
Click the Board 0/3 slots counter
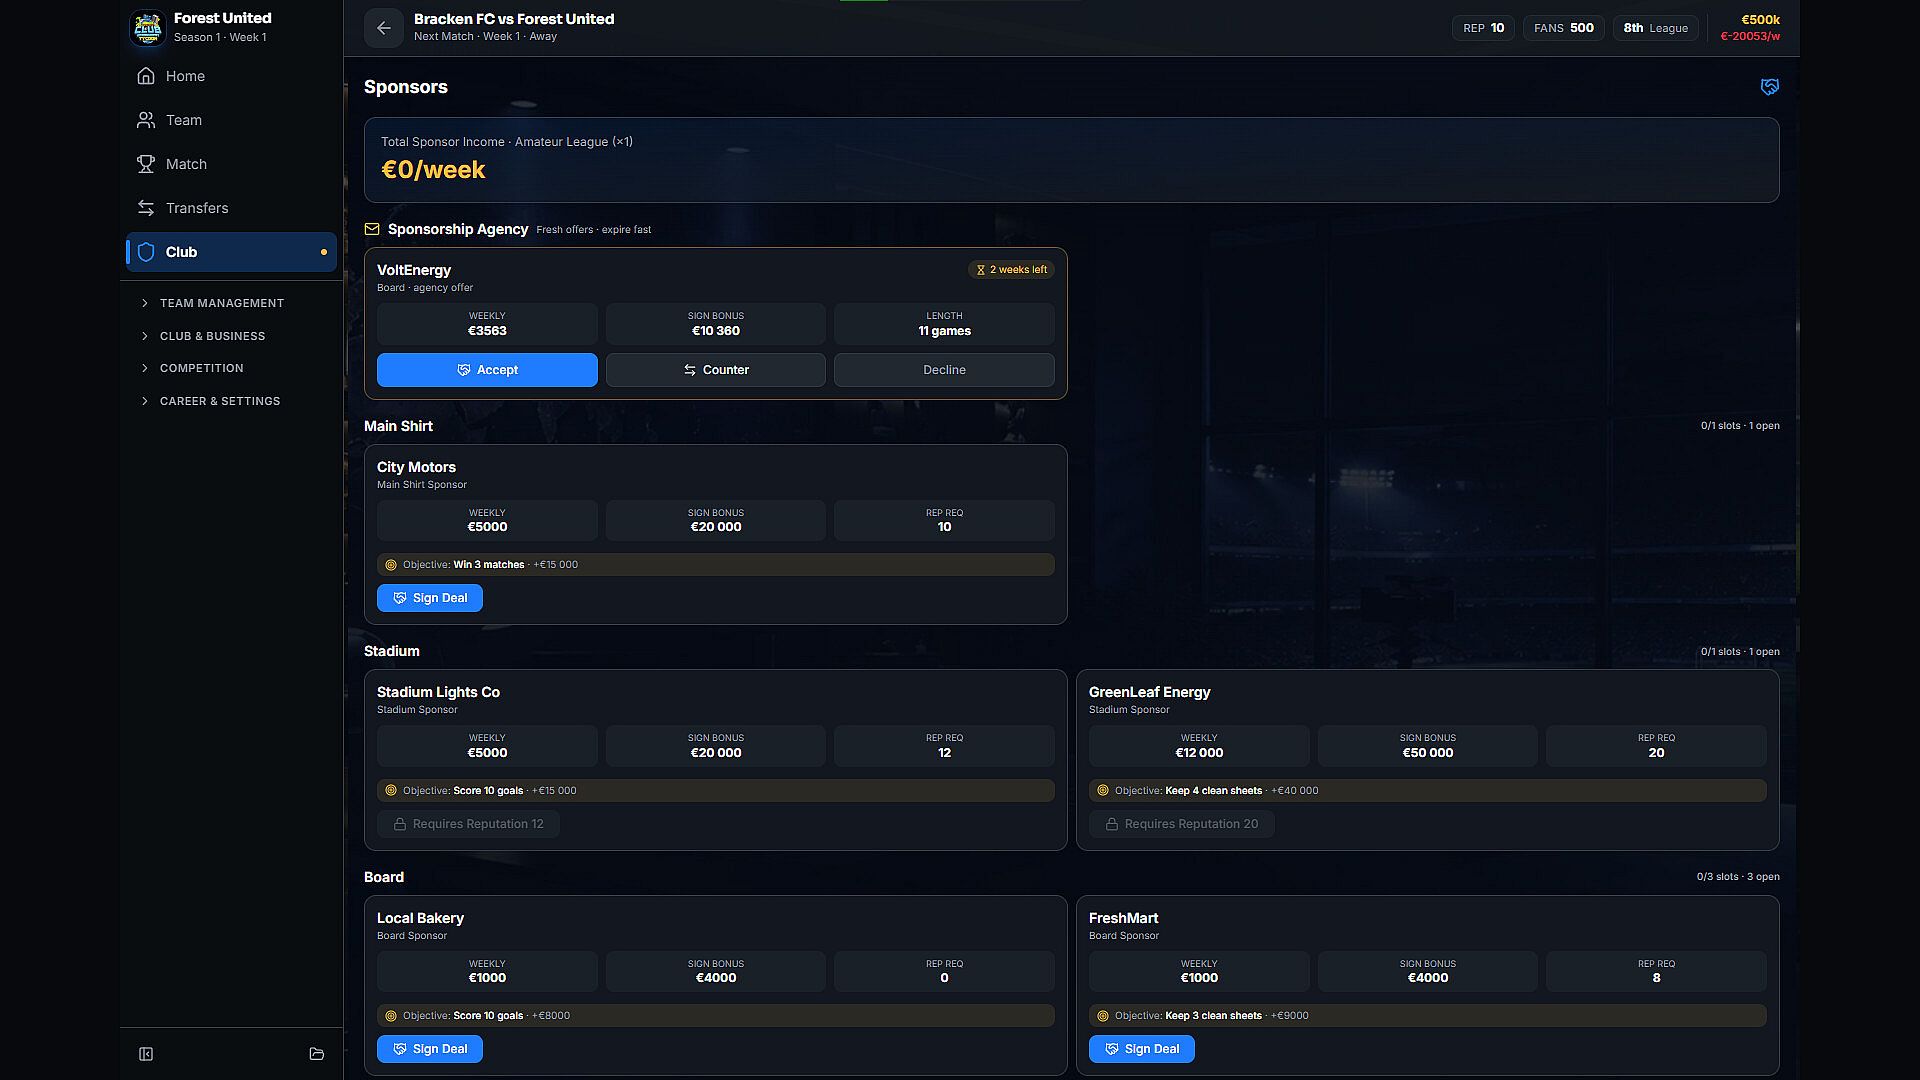coord(1738,877)
